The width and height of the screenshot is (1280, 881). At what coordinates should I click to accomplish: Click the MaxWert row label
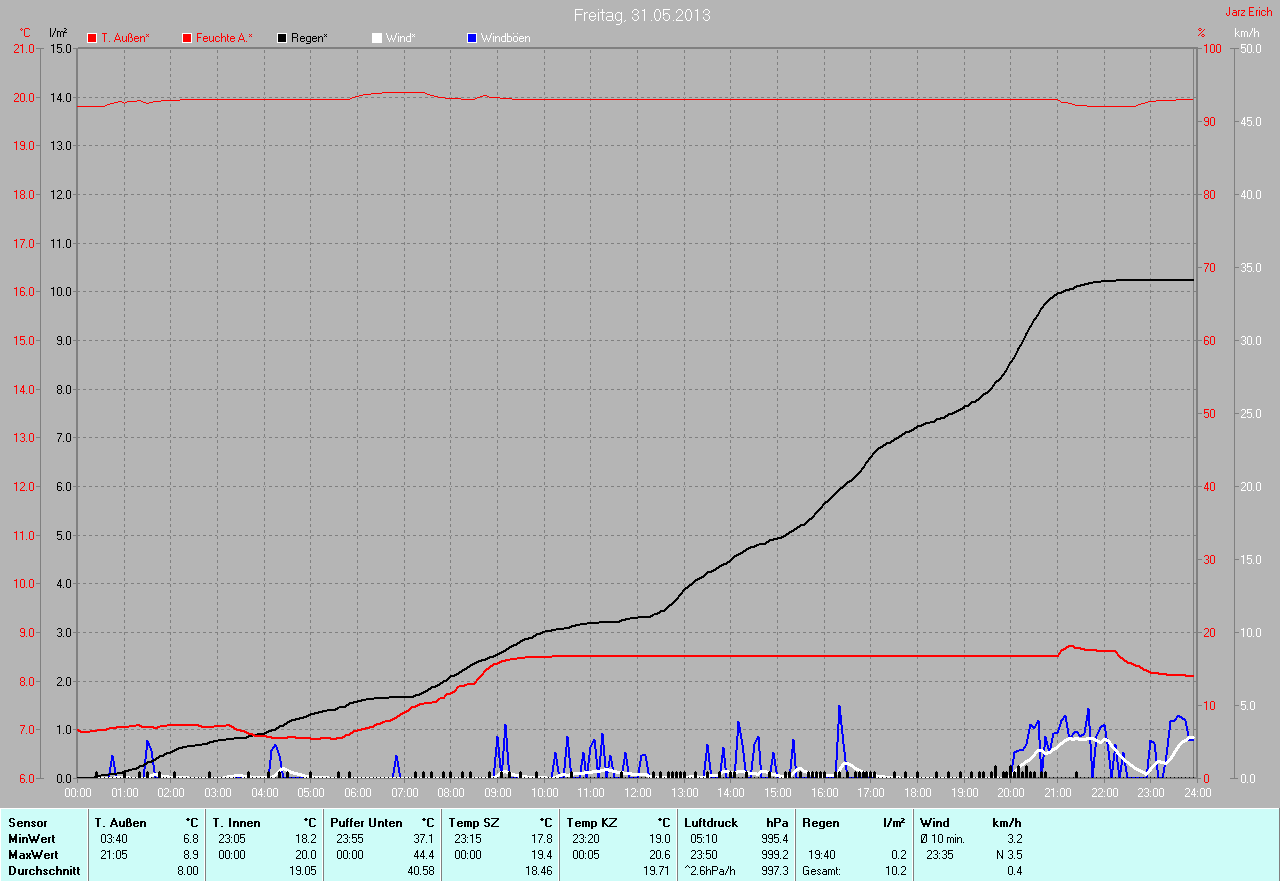pyautogui.click(x=31, y=855)
